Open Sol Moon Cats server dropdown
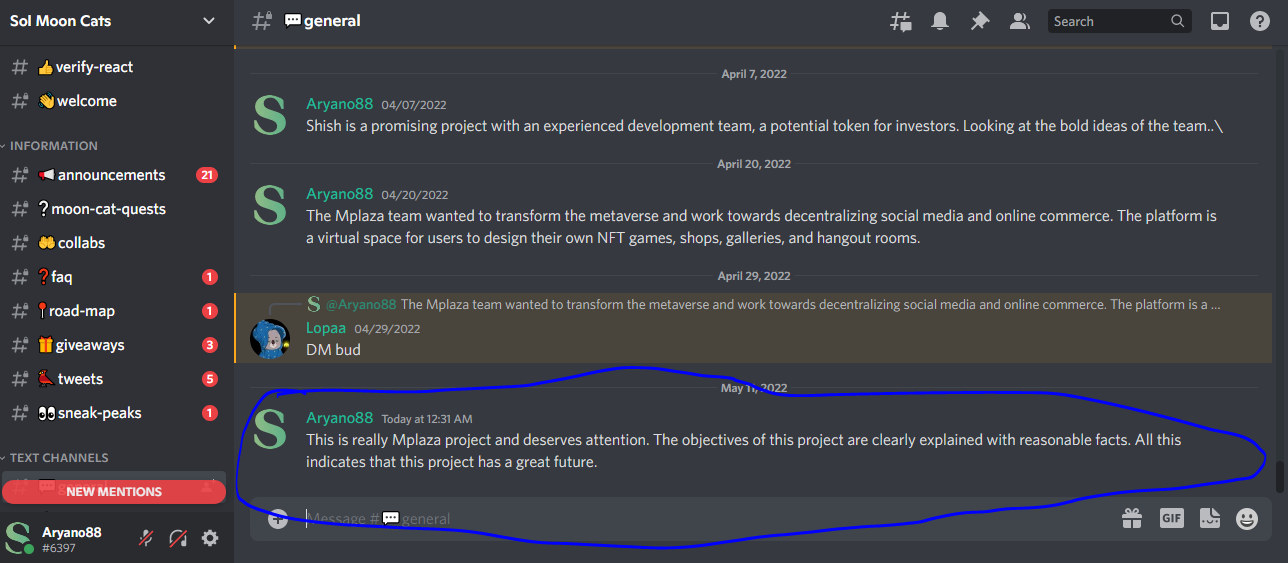 [x=209, y=21]
